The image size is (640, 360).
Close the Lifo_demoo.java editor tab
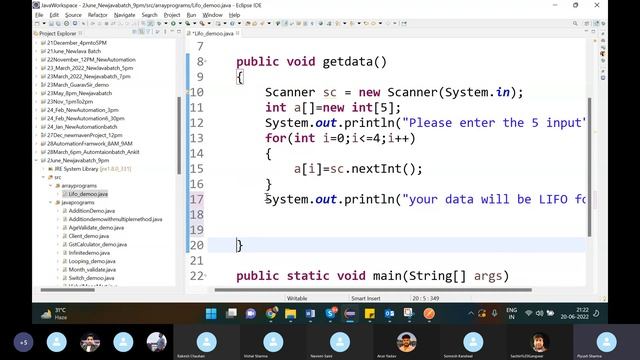click(x=238, y=33)
